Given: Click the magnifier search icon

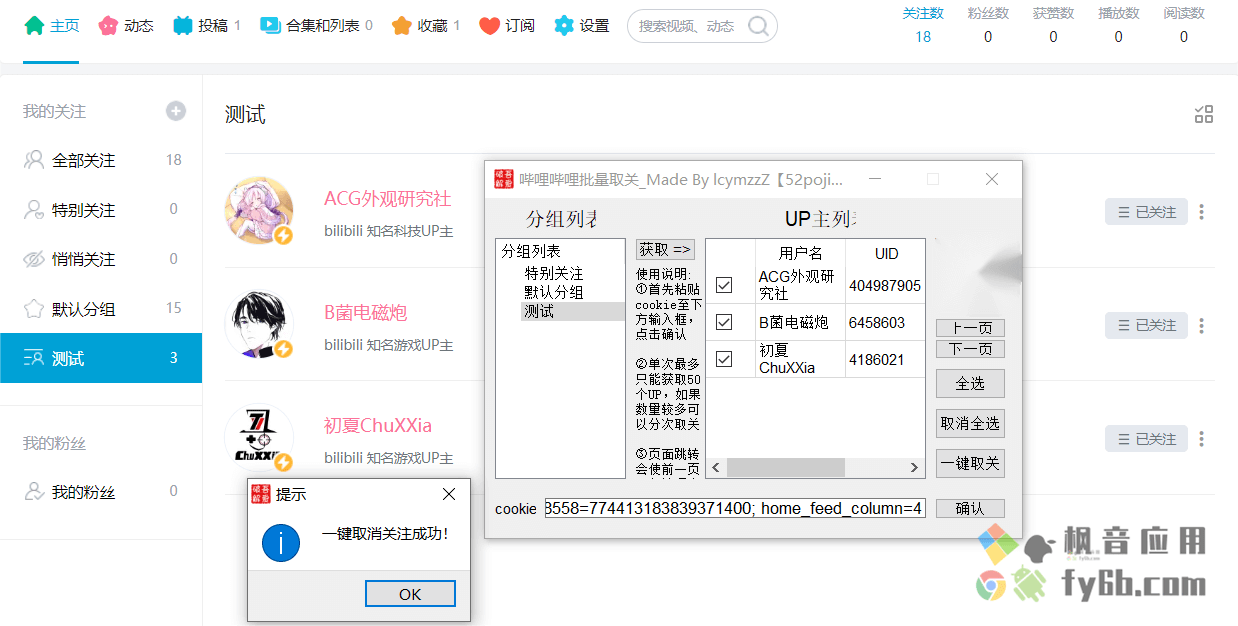Looking at the screenshot, I should tap(759, 26).
